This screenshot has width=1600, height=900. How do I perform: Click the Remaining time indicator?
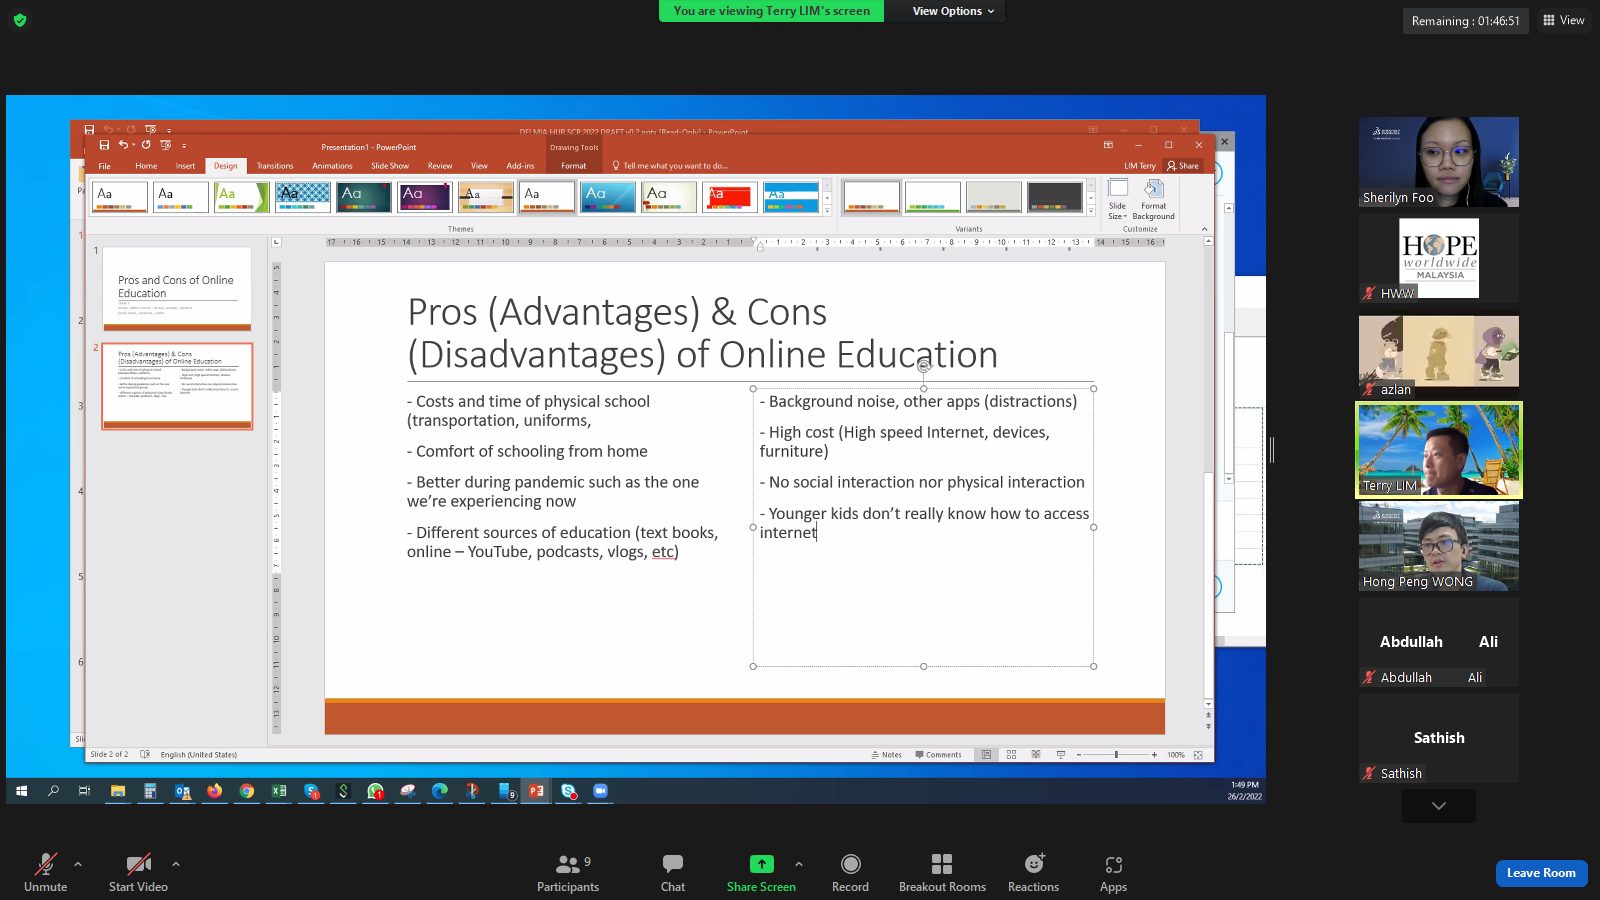(1465, 21)
